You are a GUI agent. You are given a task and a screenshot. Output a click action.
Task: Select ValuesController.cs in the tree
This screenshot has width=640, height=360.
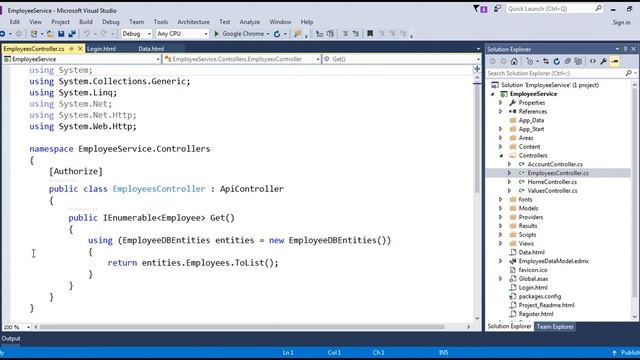point(552,191)
